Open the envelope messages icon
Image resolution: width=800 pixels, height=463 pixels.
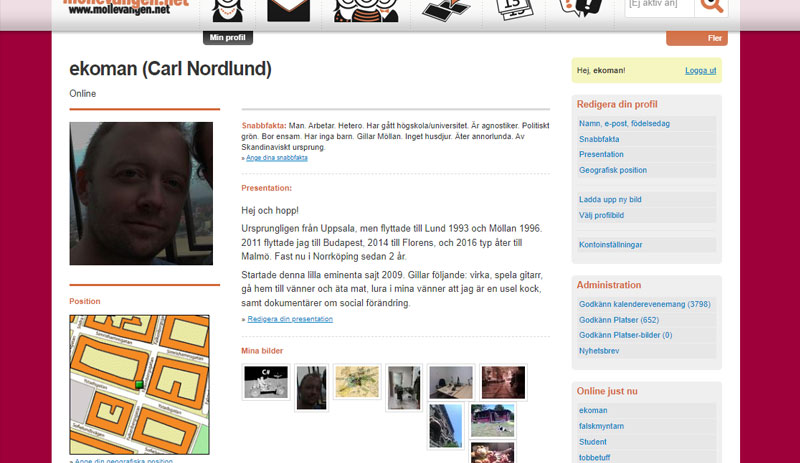tap(289, 10)
